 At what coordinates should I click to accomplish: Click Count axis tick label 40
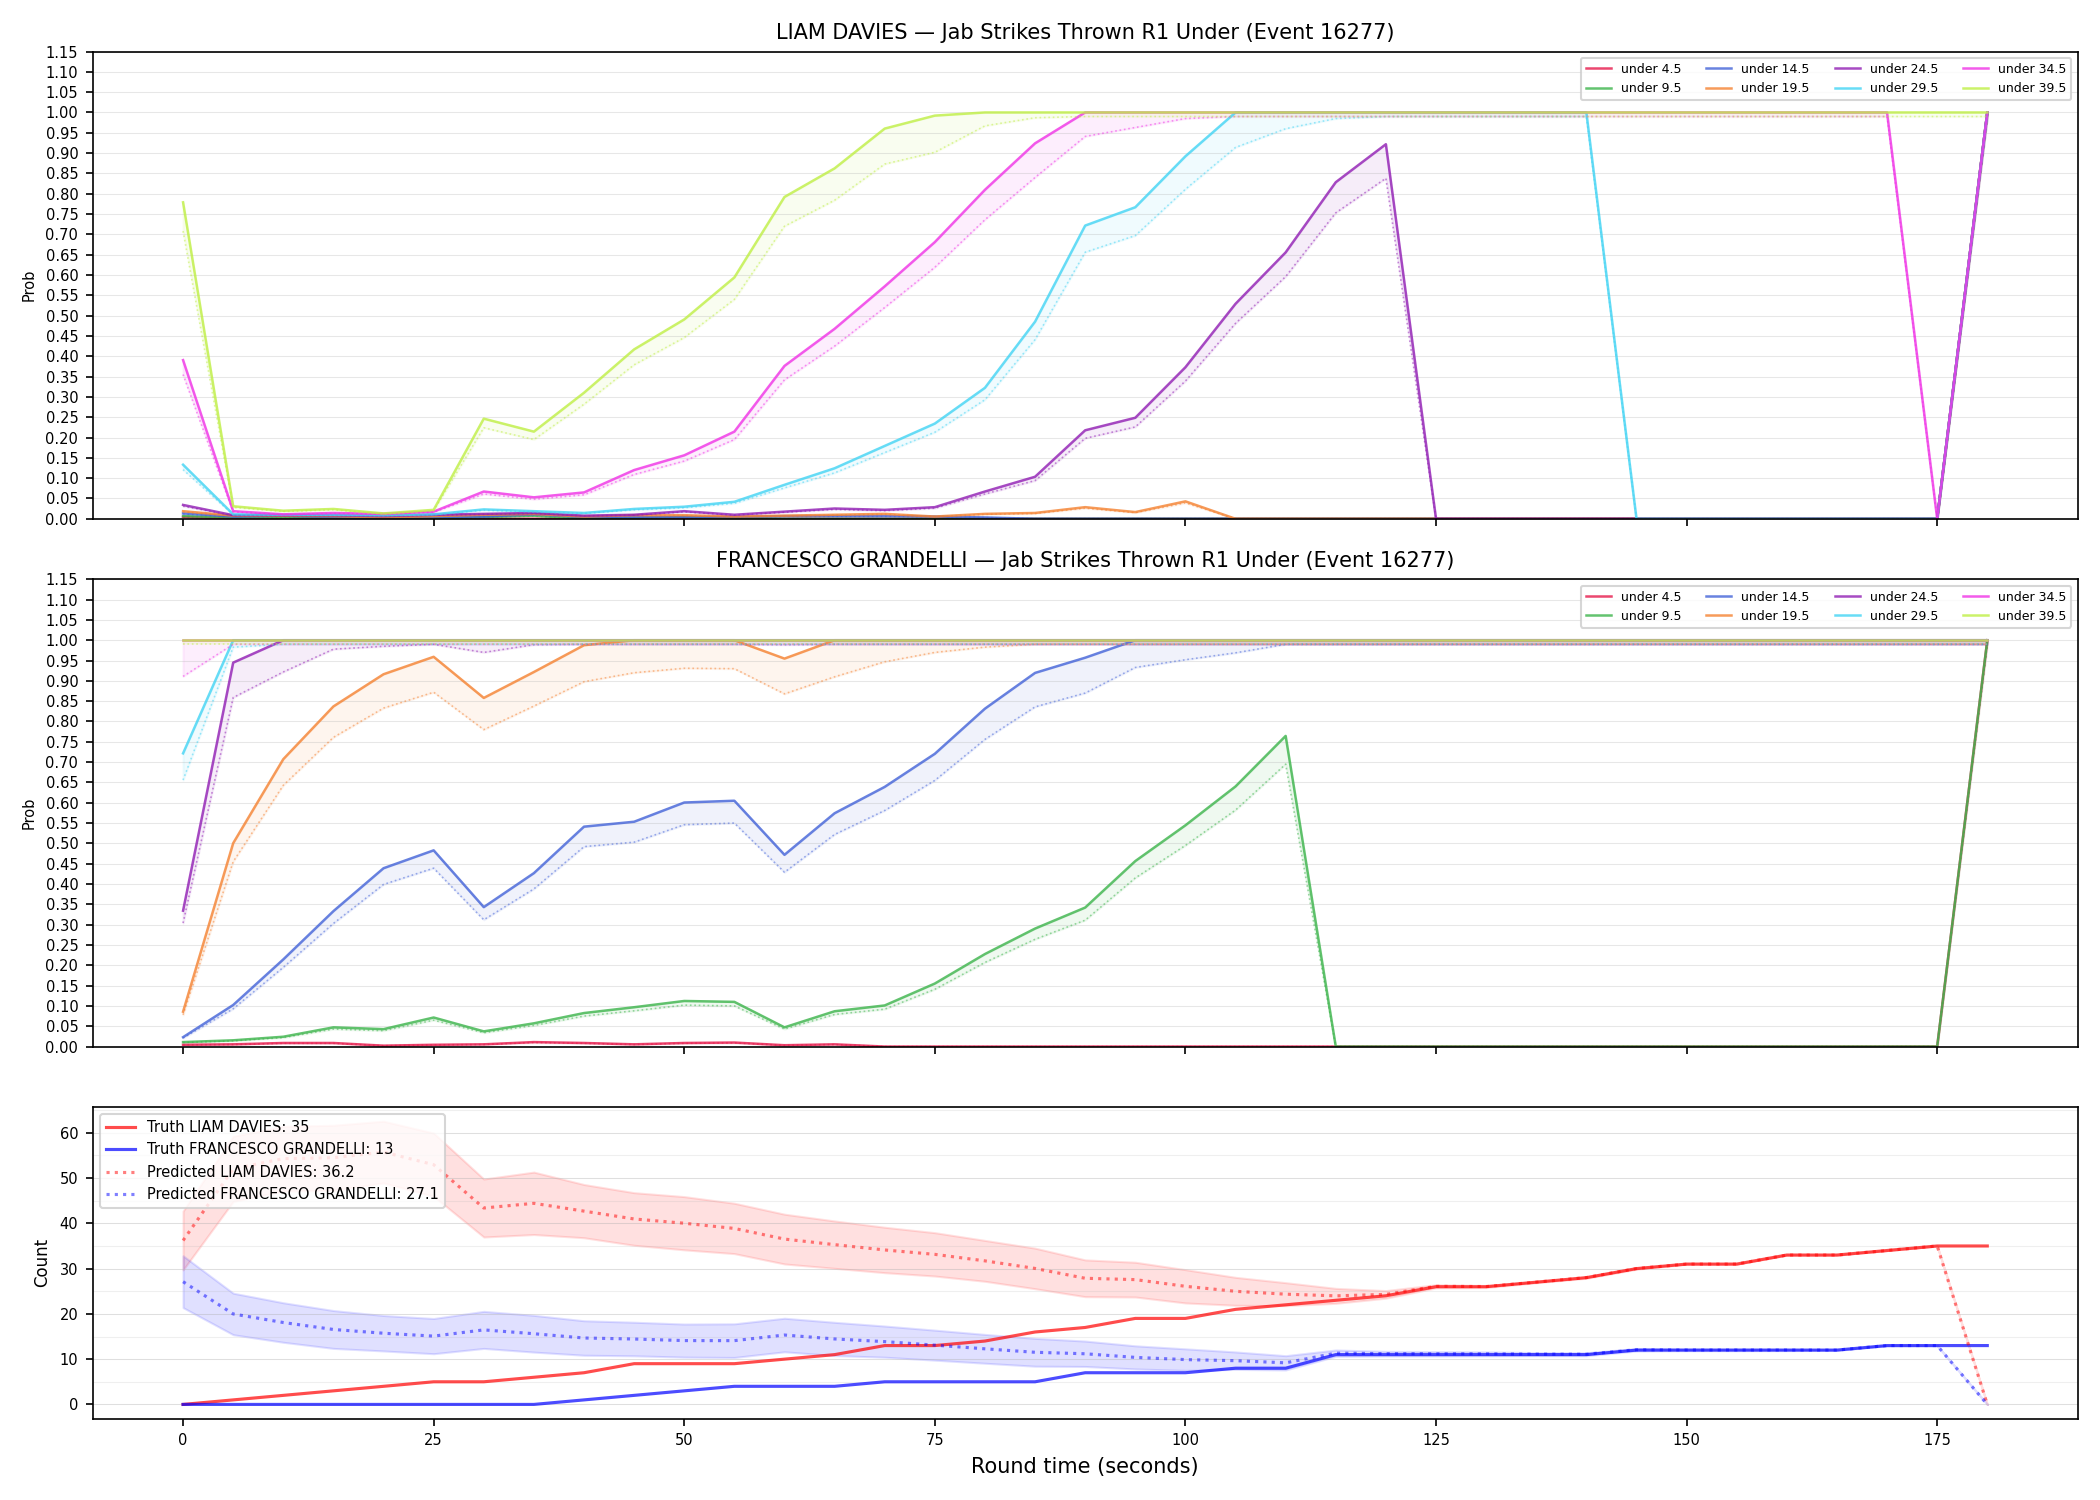pos(69,1224)
